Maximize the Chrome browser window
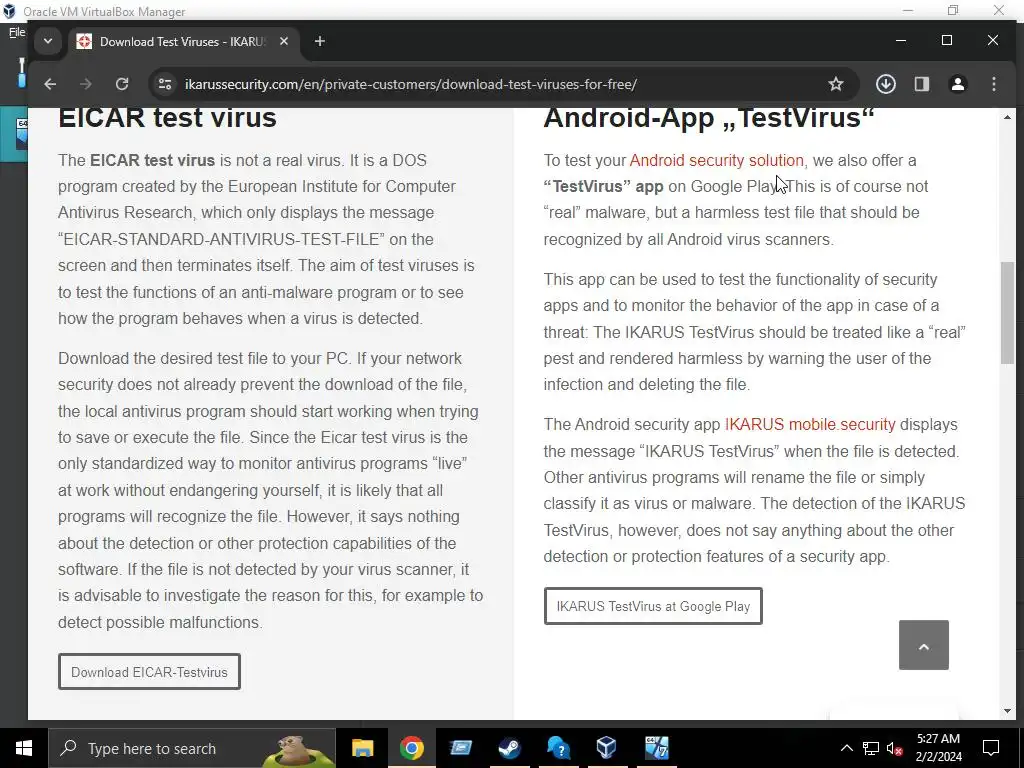The width and height of the screenshot is (1024, 768). point(947,40)
